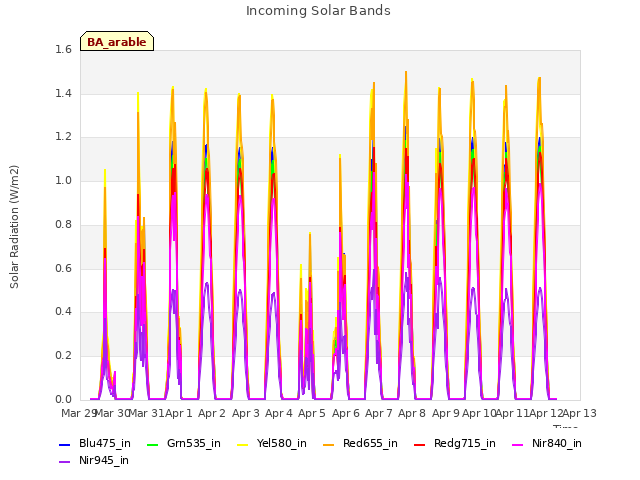
Task: Click the Redg715_in red legend swatch
Action: pyautogui.click(x=420, y=444)
